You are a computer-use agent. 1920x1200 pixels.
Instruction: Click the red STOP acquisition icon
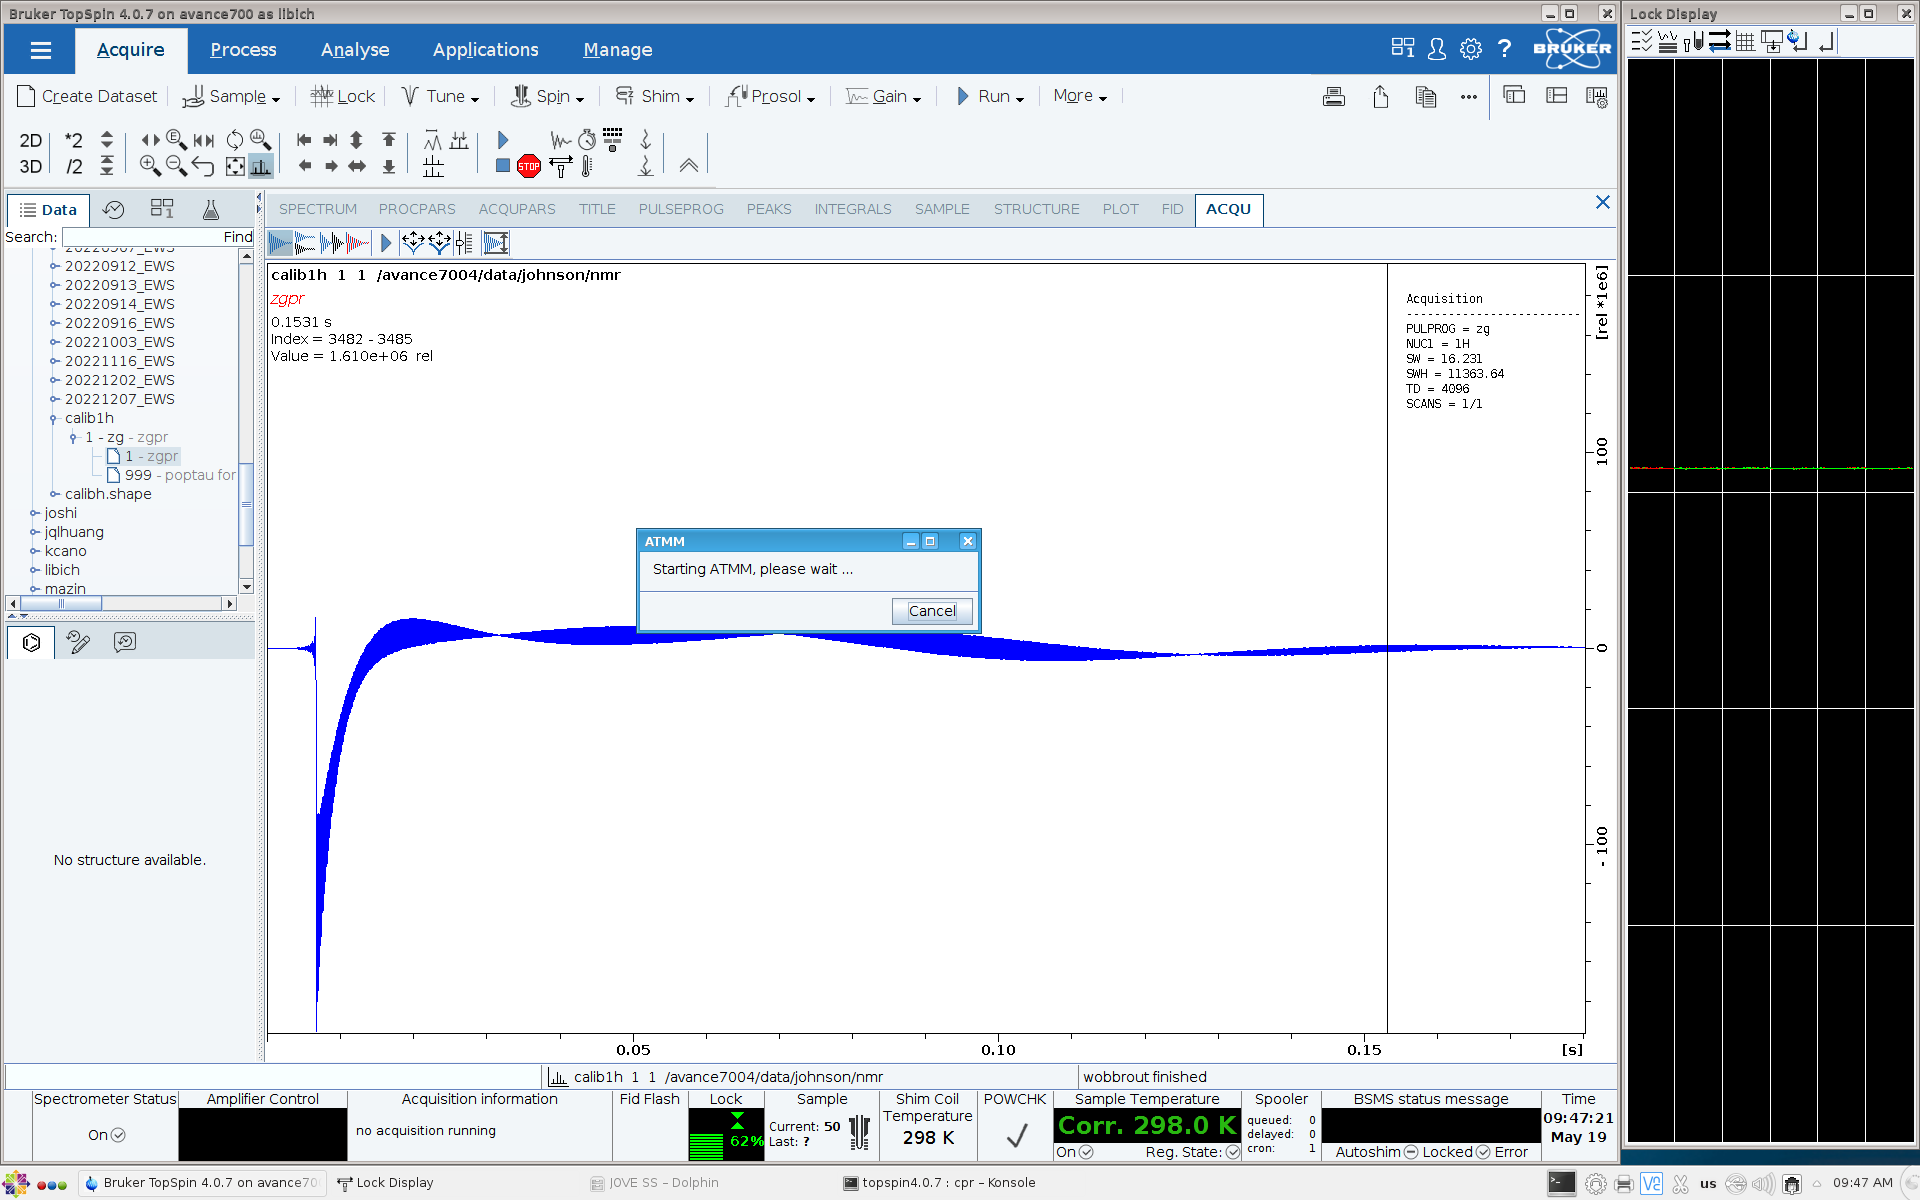pyautogui.click(x=529, y=167)
